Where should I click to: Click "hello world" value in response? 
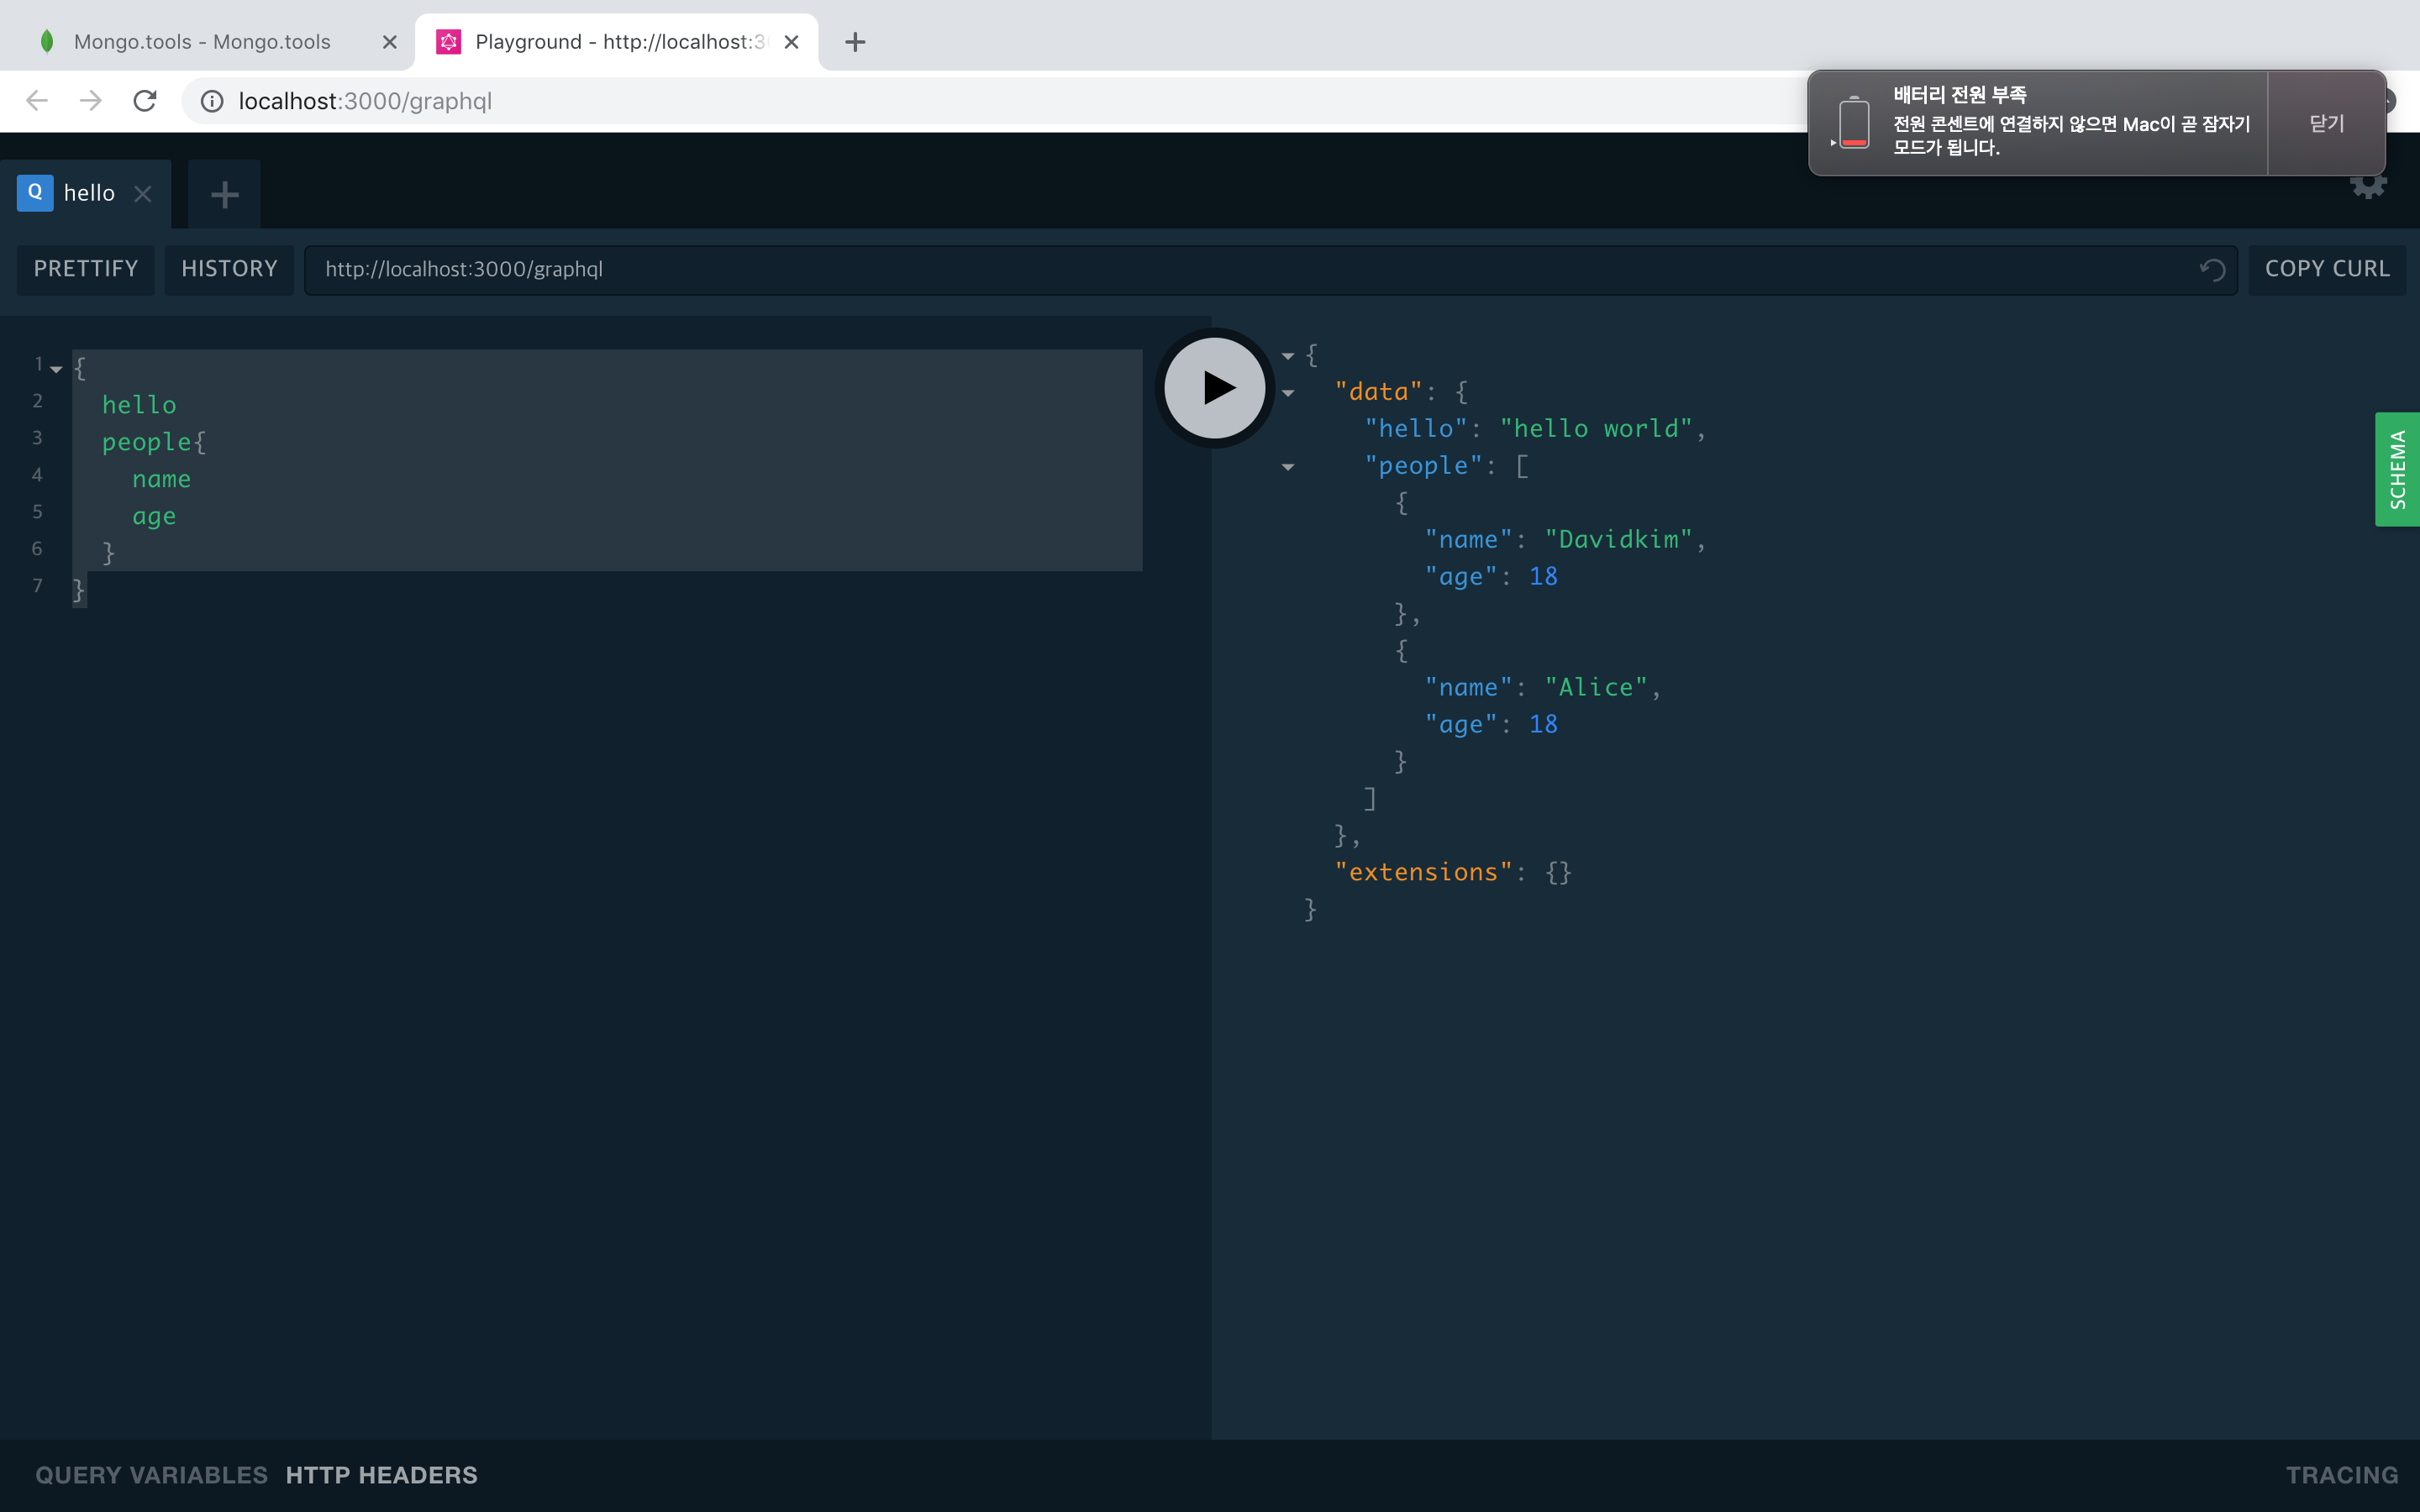(x=1596, y=429)
